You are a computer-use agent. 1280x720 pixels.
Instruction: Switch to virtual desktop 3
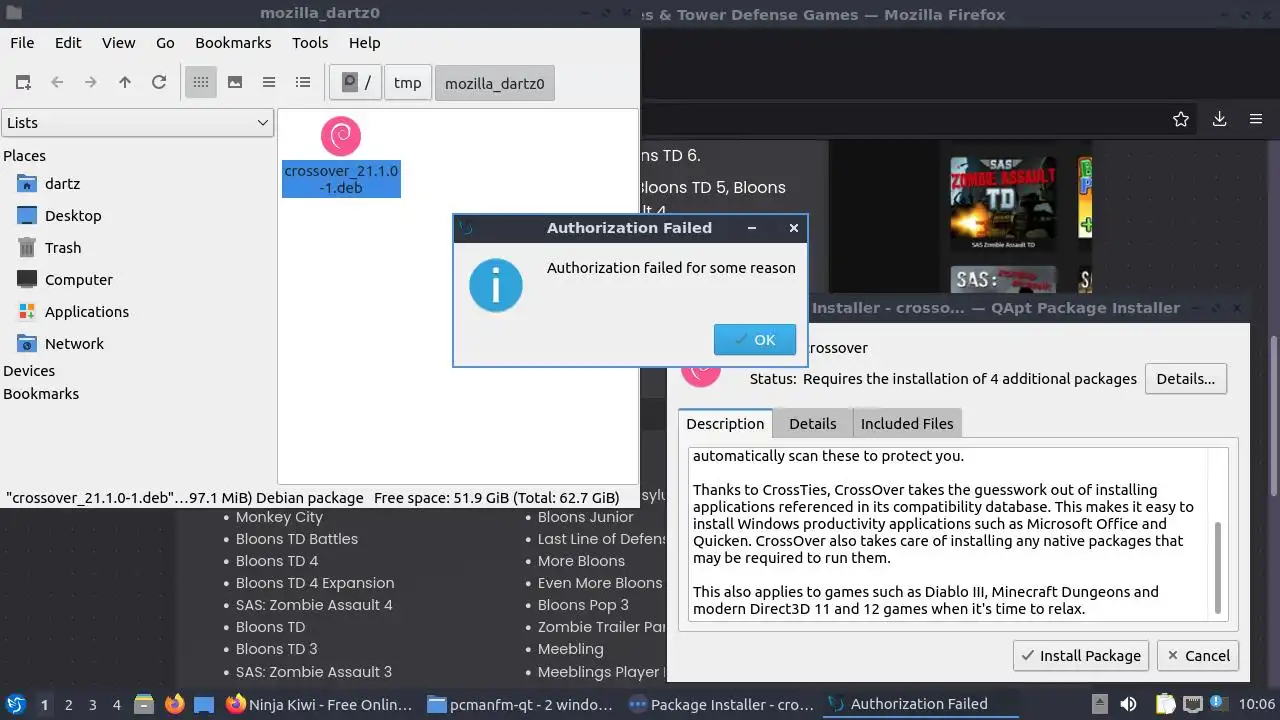pyautogui.click(x=92, y=705)
